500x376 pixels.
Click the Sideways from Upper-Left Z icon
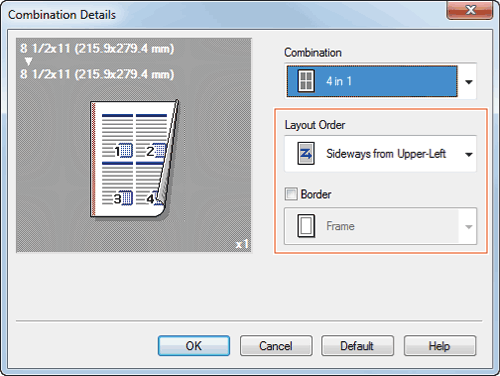point(306,154)
